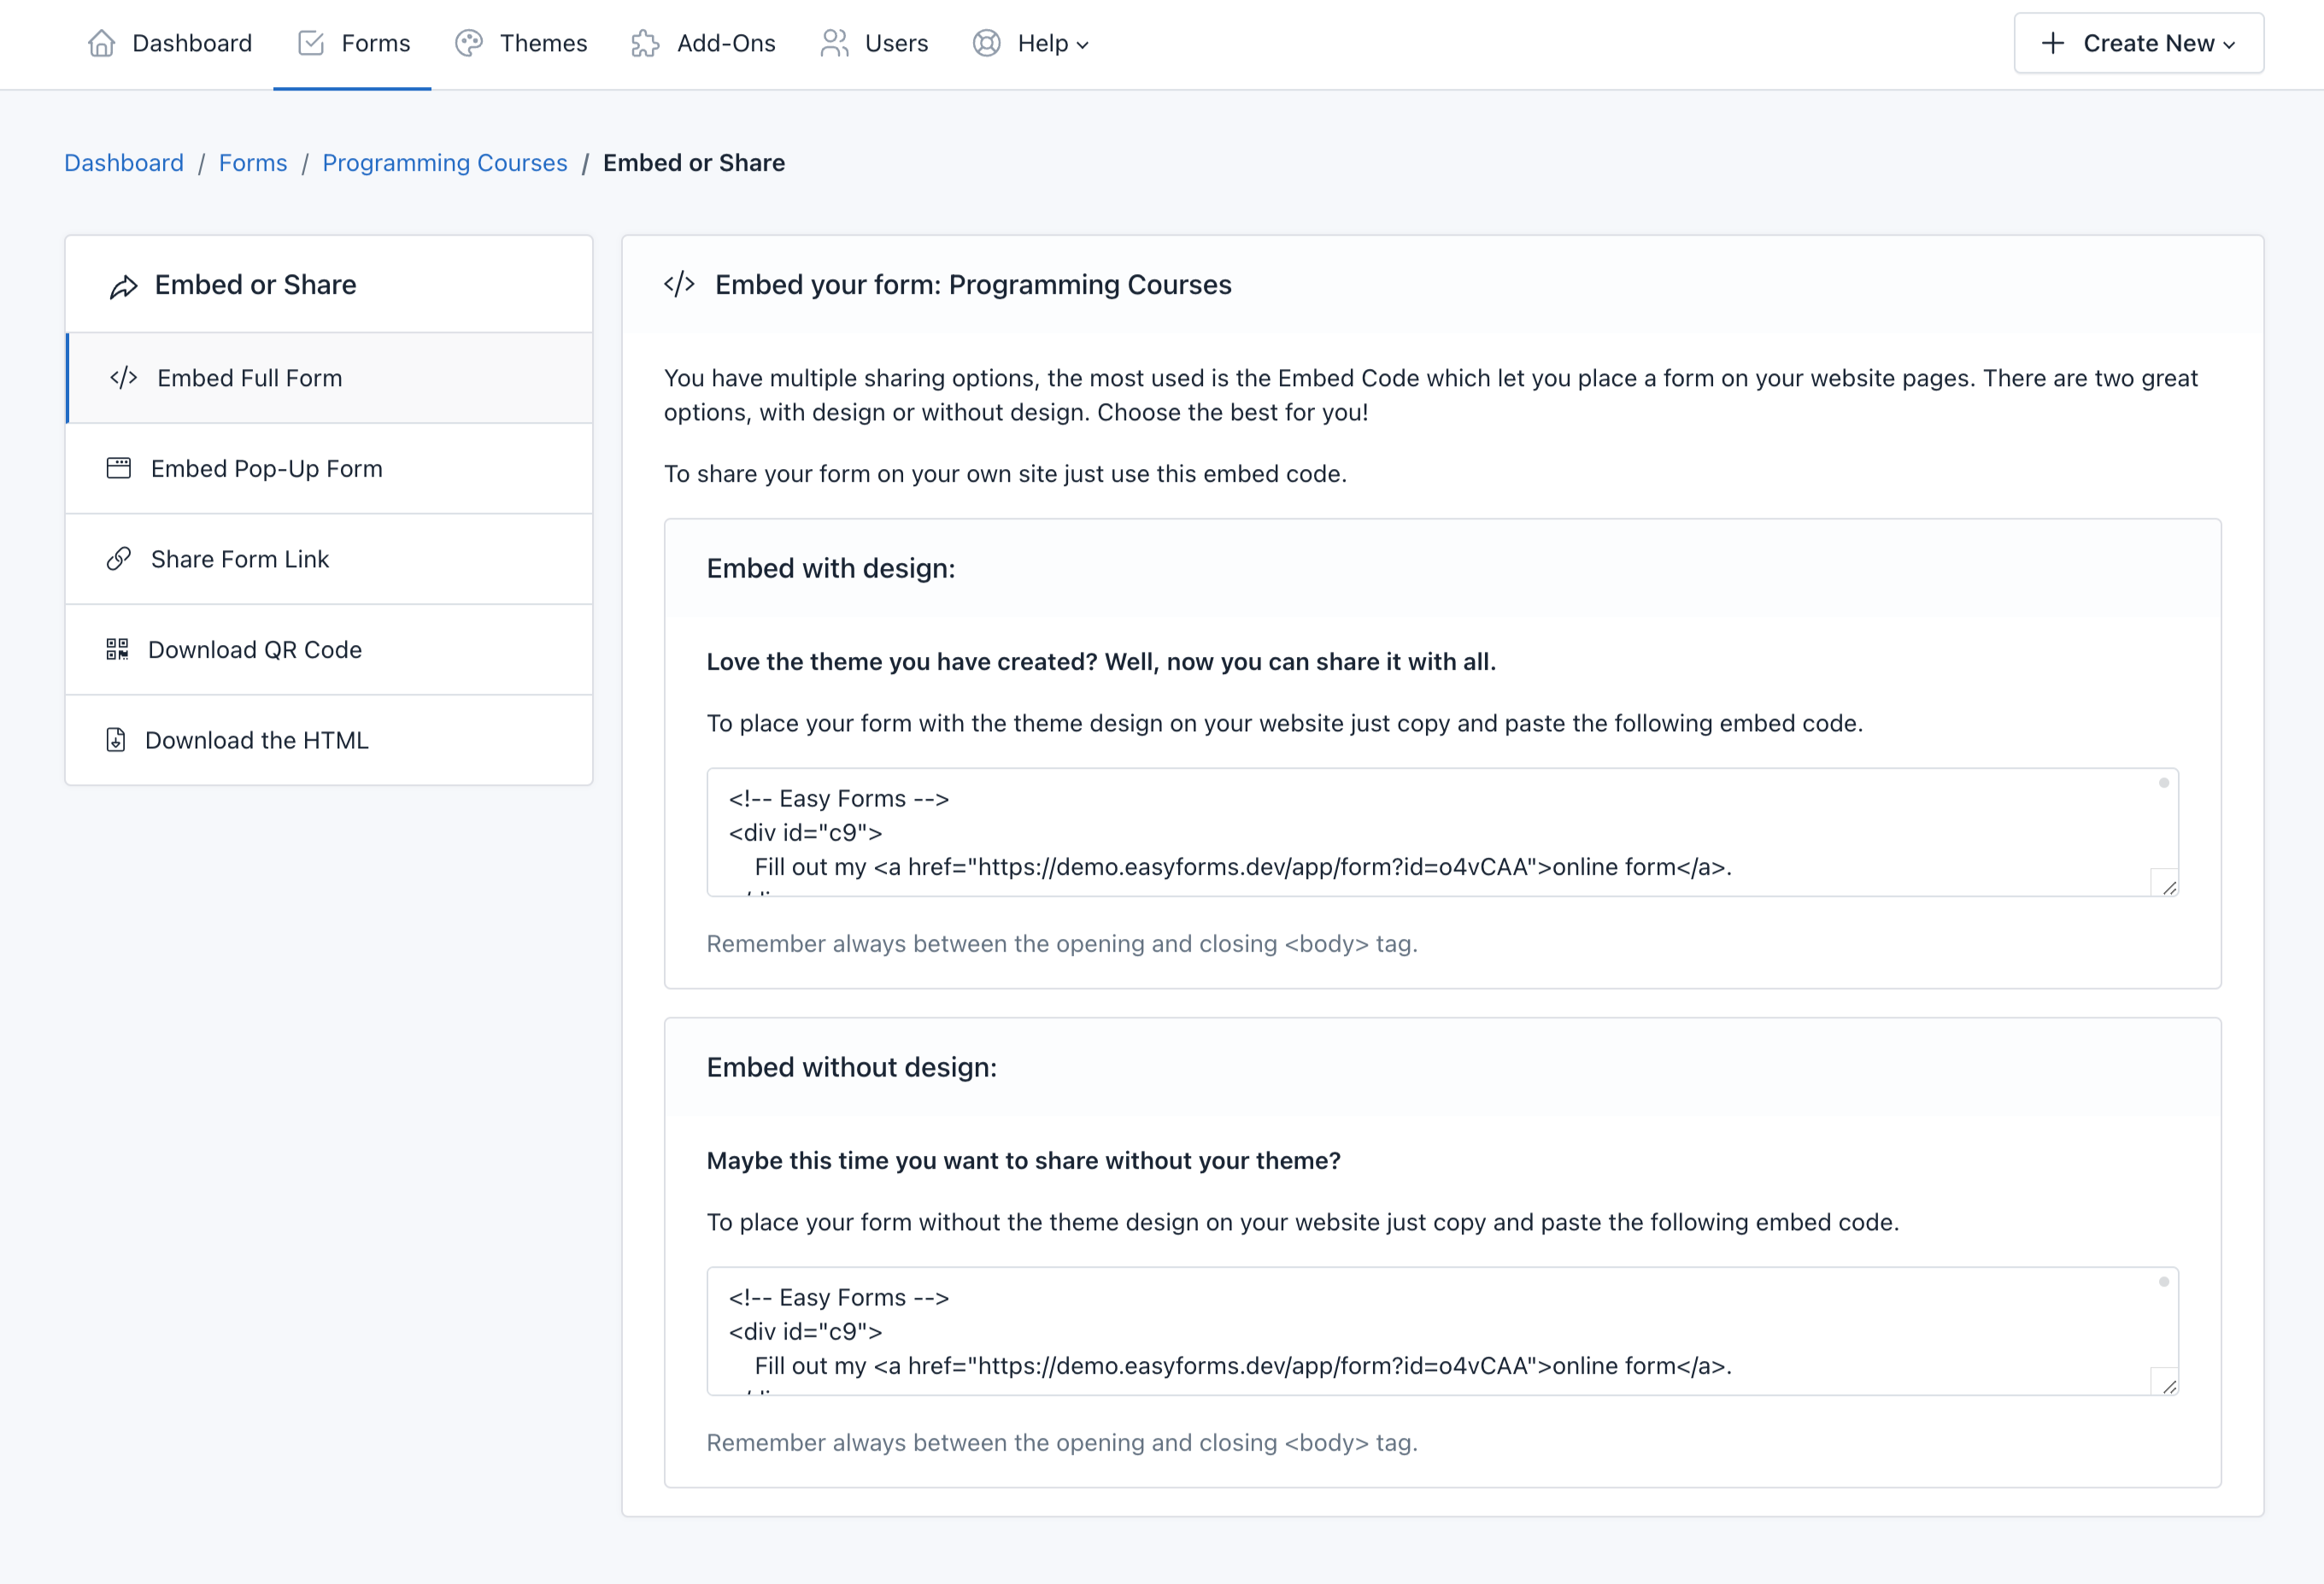Click inside the Embed with design code box
Screen dimensions: 2324x1584
click(x=1440, y=833)
